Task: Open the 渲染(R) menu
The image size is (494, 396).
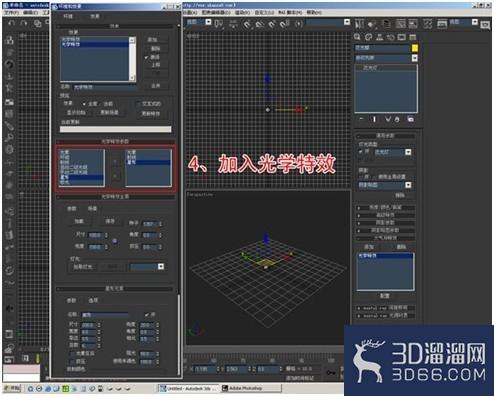Action: pos(242,12)
